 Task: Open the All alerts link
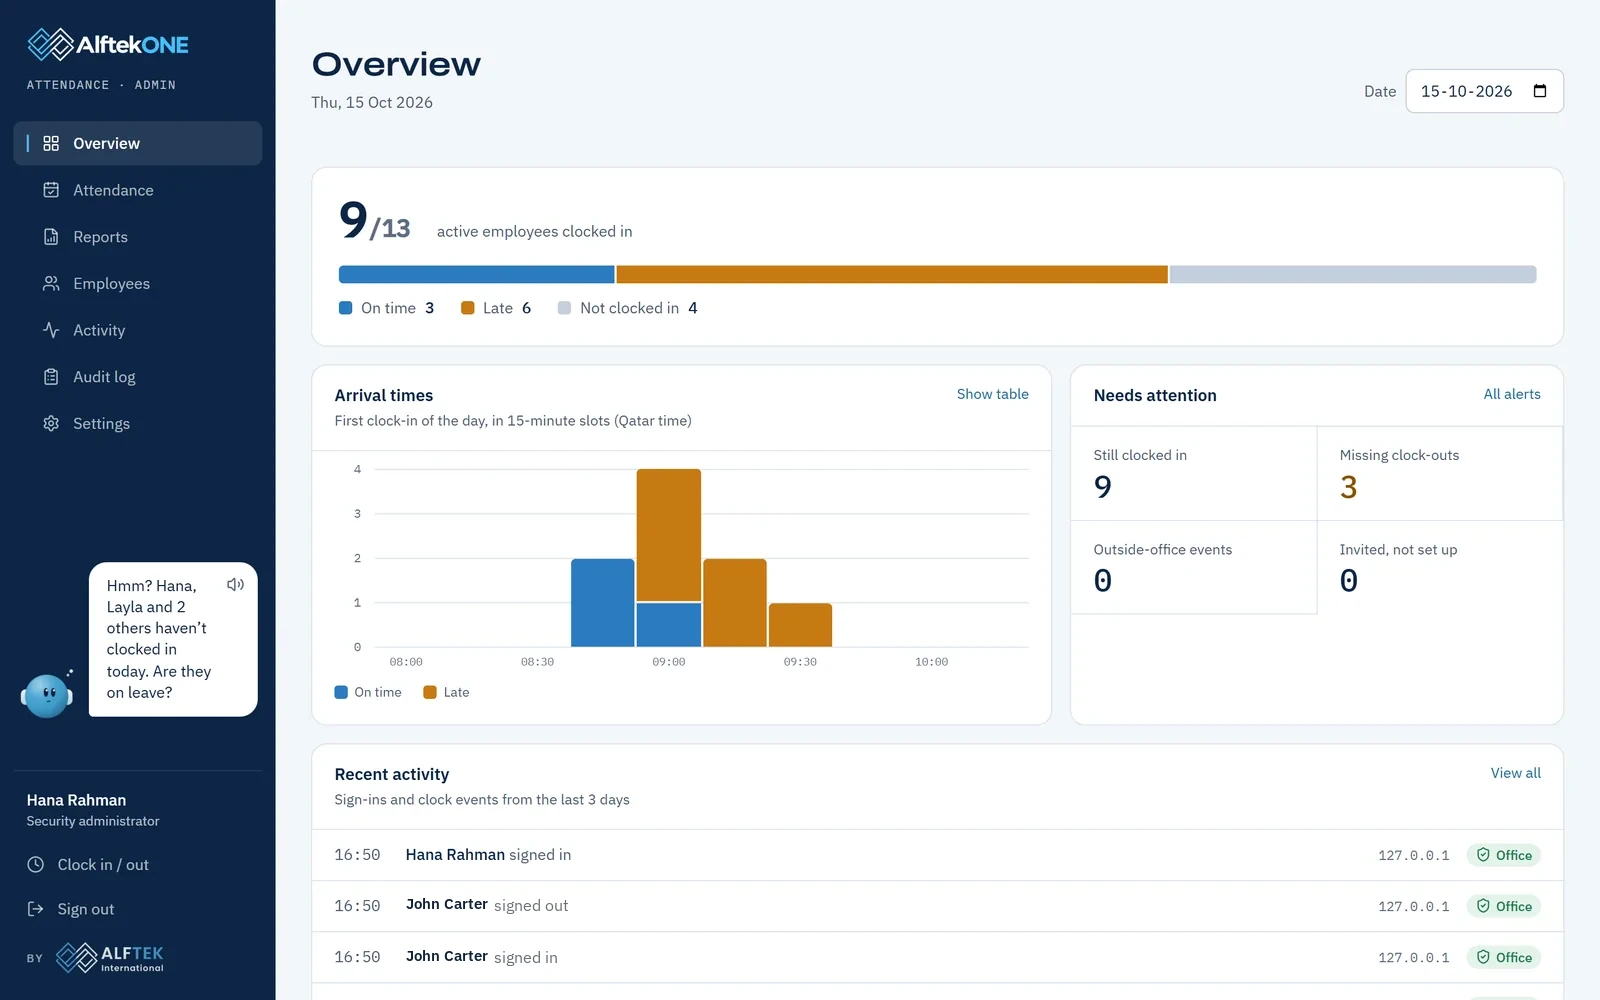1512,394
